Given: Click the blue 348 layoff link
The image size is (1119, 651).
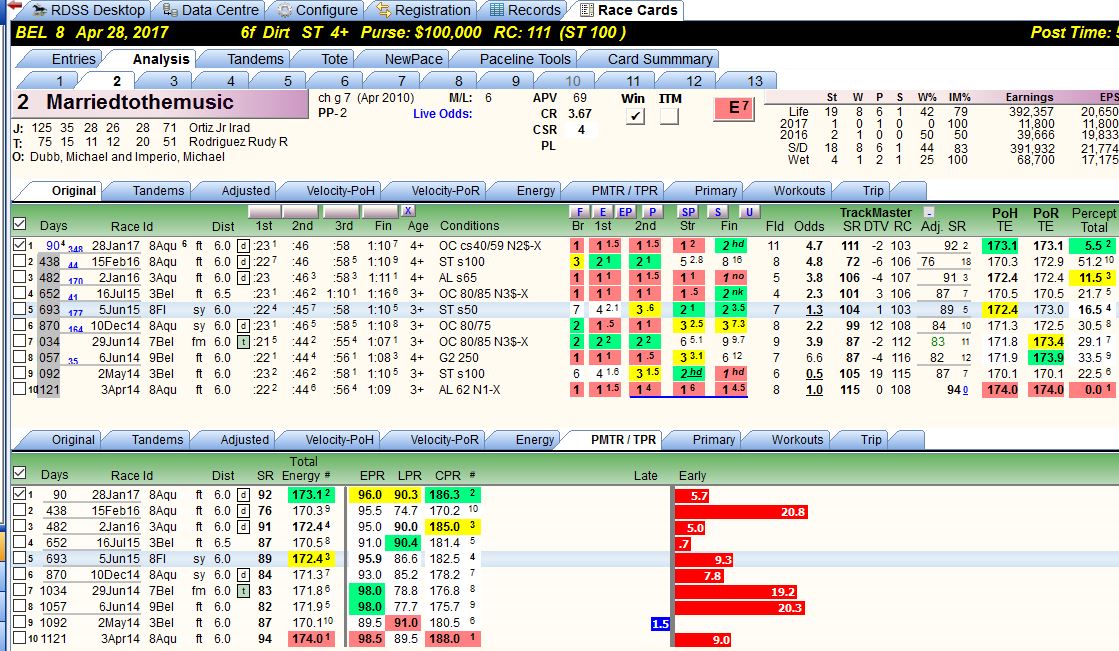Looking at the screenshot, I should (x=75, y=249).
